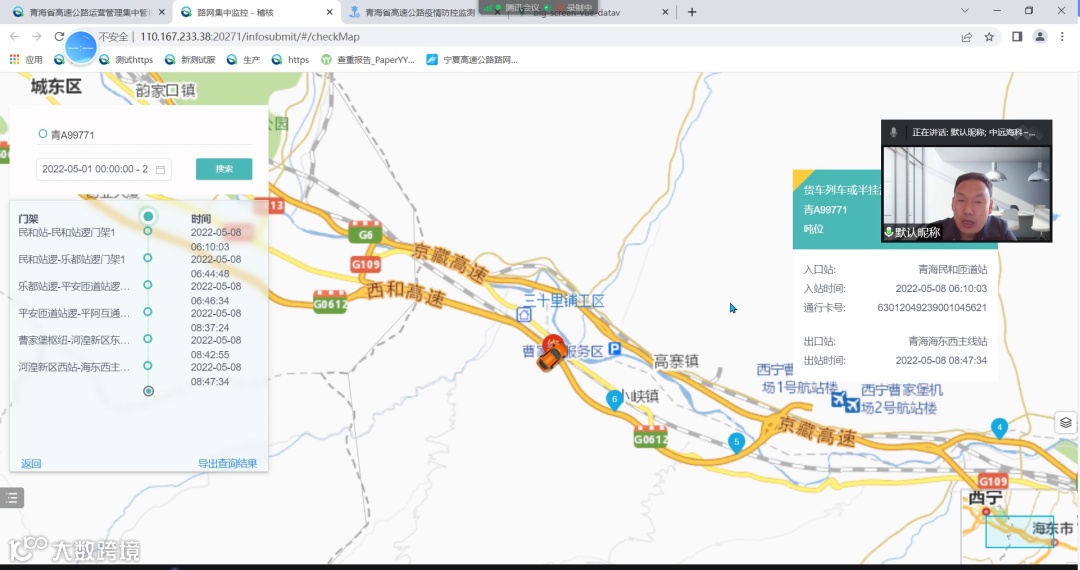
Task: Click the speaker video thumbnail 默认昵称
Action: point(966,193)
